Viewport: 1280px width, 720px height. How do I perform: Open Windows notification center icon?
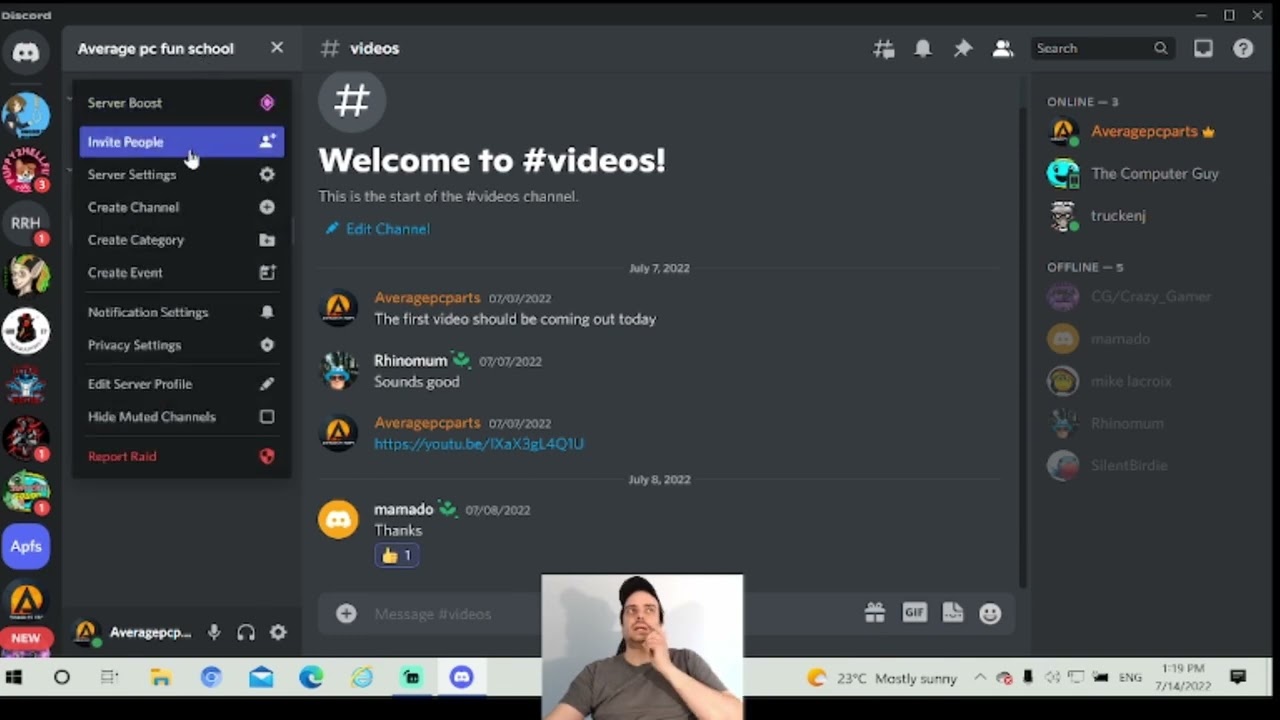coord(1238,677)
